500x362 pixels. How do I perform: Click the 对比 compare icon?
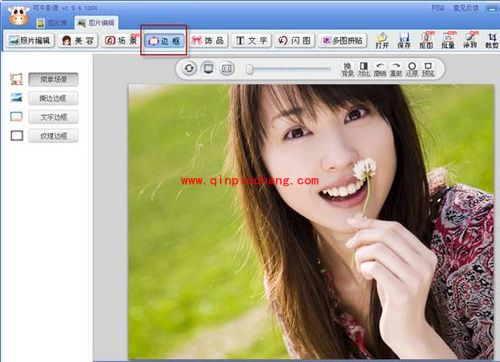364,69
